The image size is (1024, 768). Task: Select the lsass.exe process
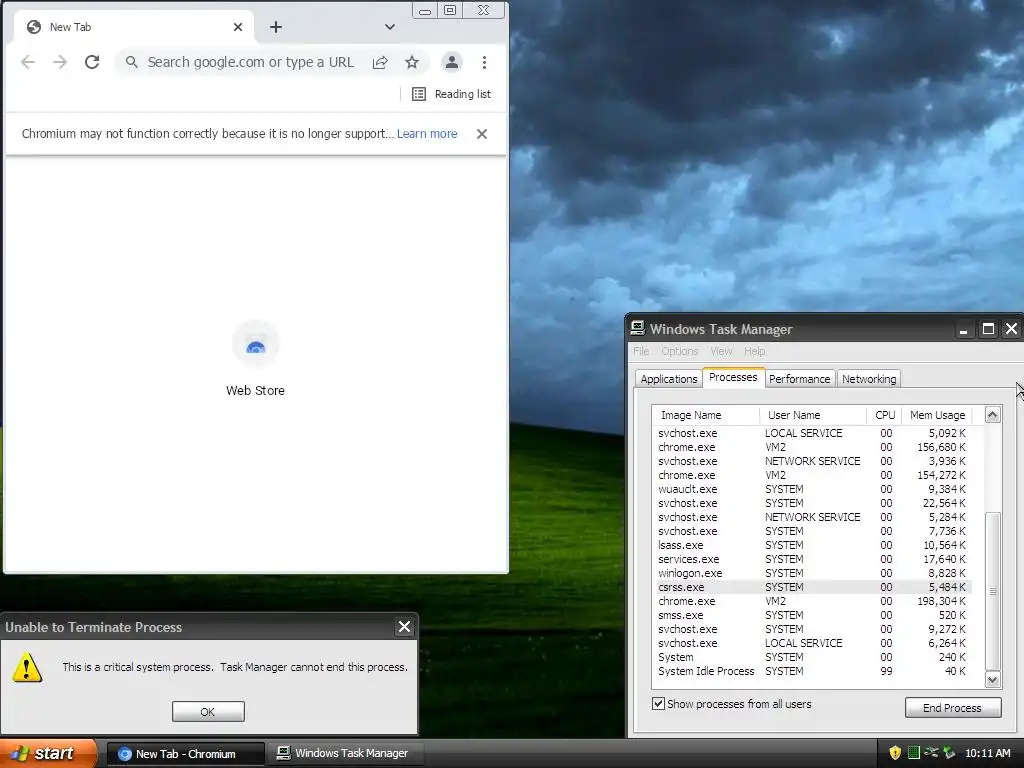click(x=812, y=545)
